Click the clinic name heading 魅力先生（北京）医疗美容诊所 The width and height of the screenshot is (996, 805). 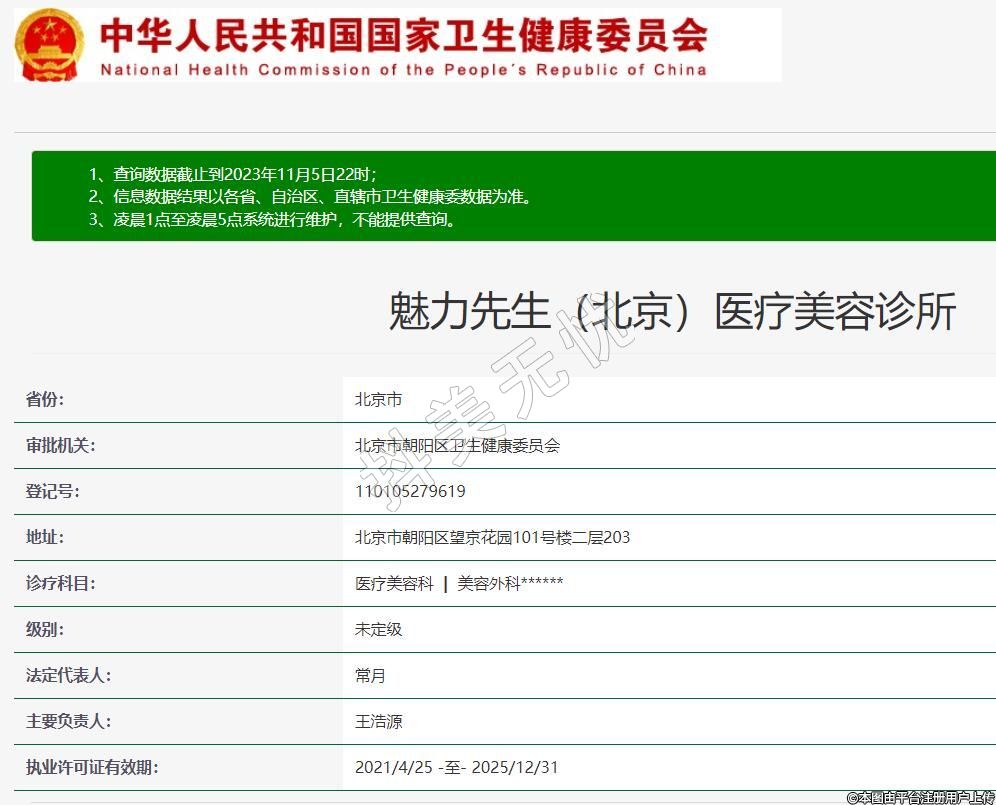coord(672,313)
